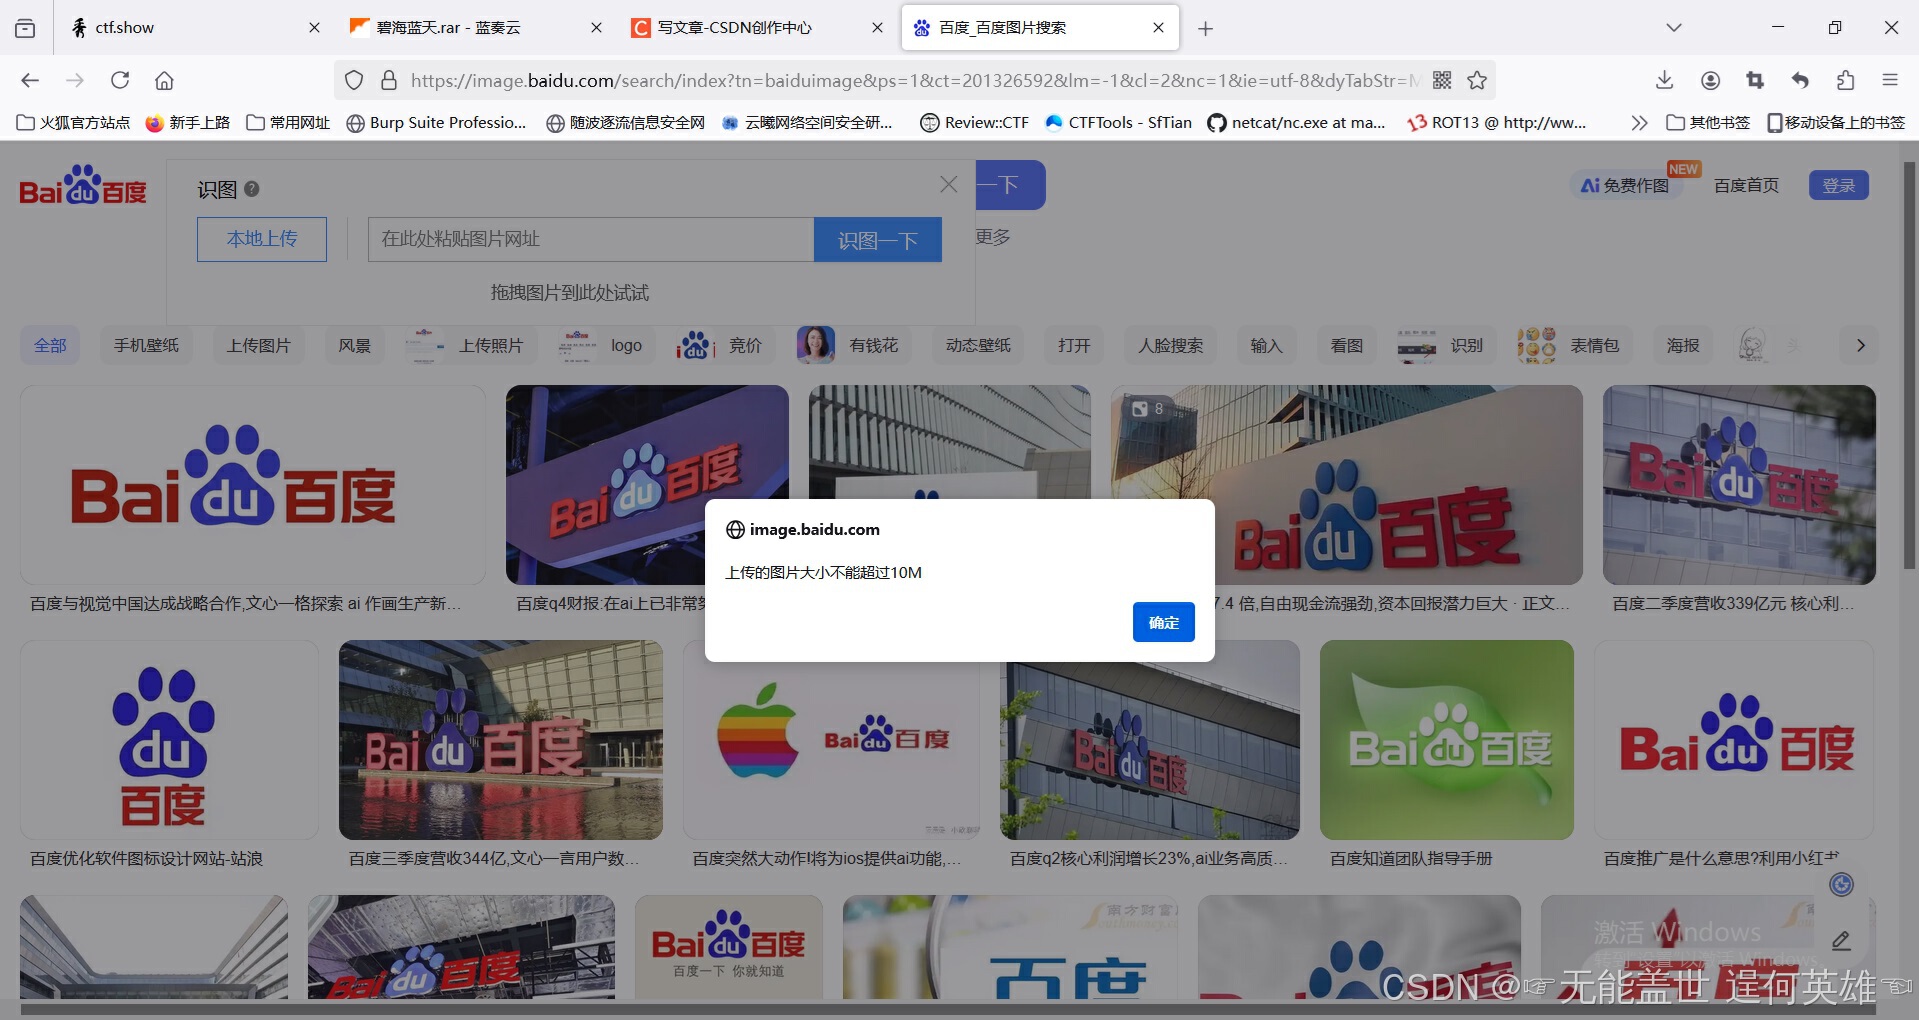The image size is (1919, 1020).
Task: Open a new browser tab
Action: [x=1205, y=28]
